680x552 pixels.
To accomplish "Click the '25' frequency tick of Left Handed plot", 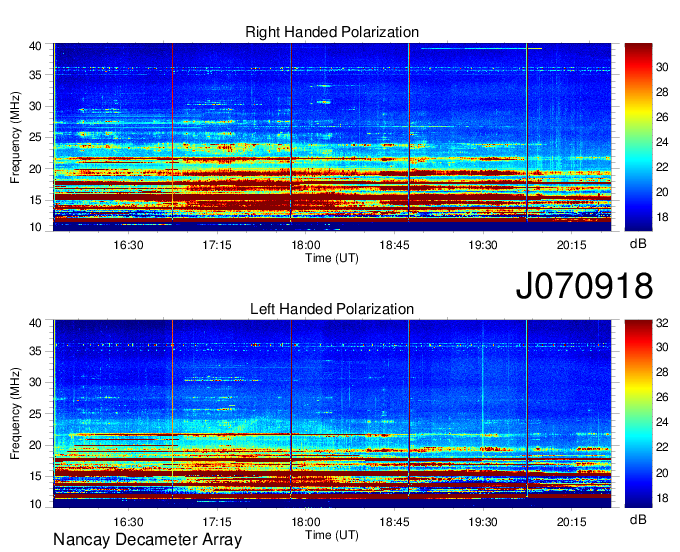I will pyautogui.click(x=35, y=414).
